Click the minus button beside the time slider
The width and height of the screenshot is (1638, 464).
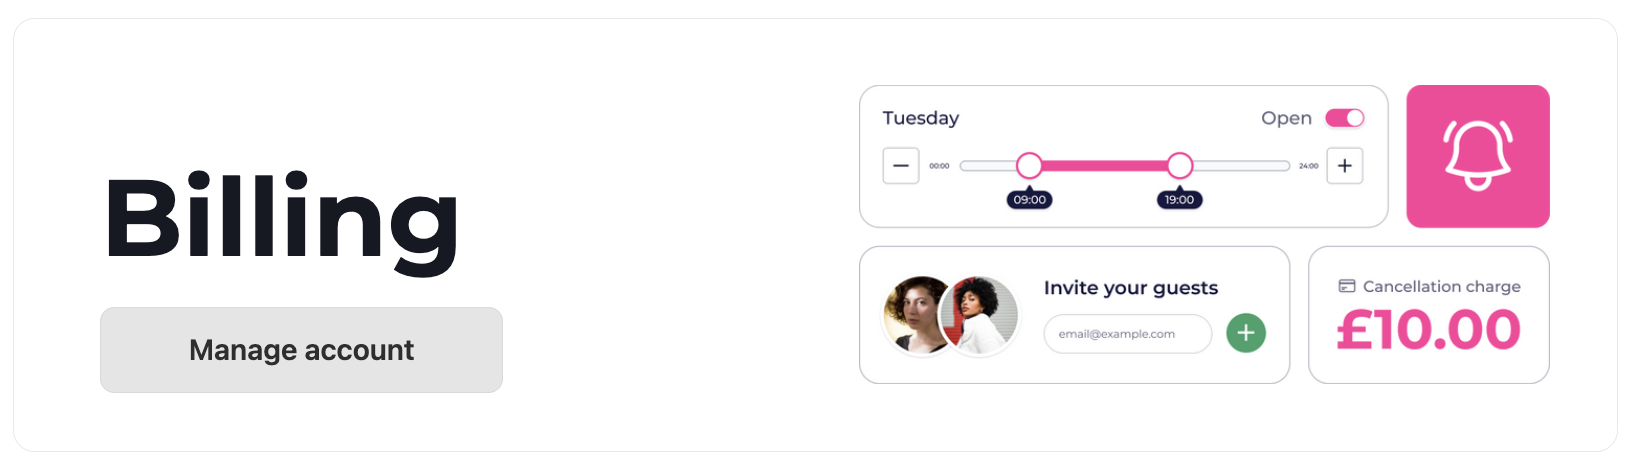[x=901, y=166]
